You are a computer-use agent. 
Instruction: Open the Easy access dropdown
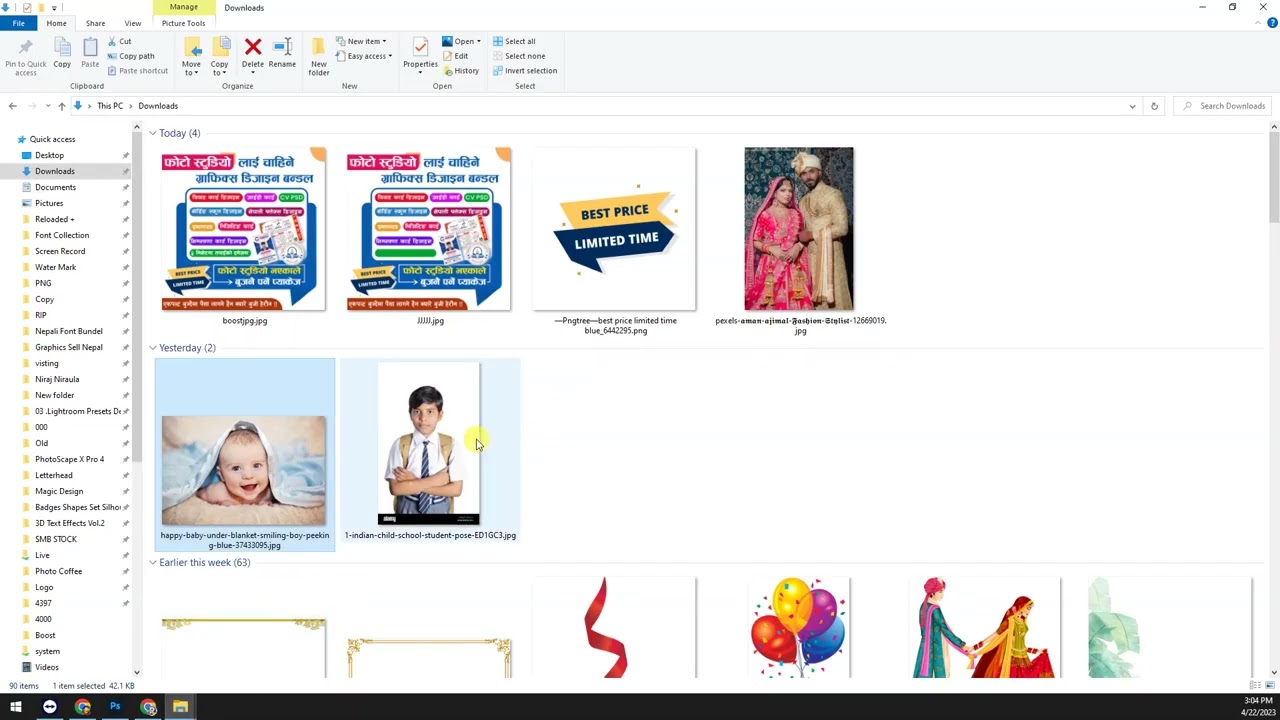point(364,56)
